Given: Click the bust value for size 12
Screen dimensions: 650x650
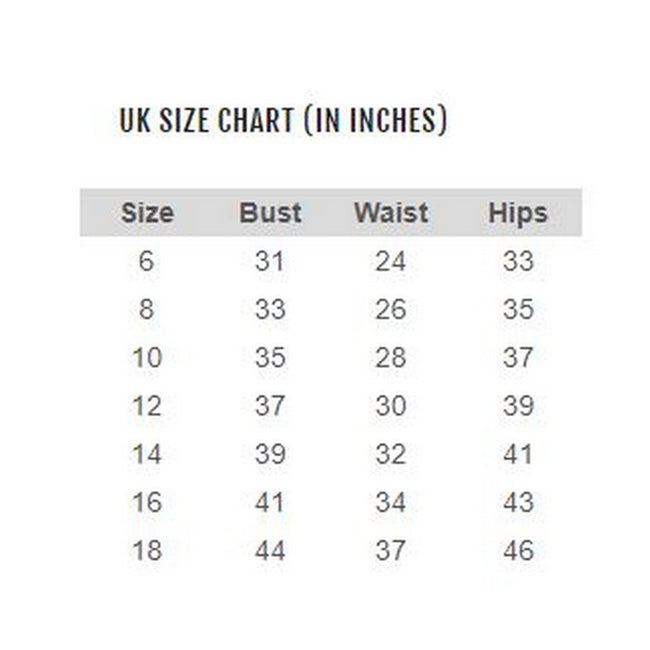Looking at the screenshot, I should (270, 406).
